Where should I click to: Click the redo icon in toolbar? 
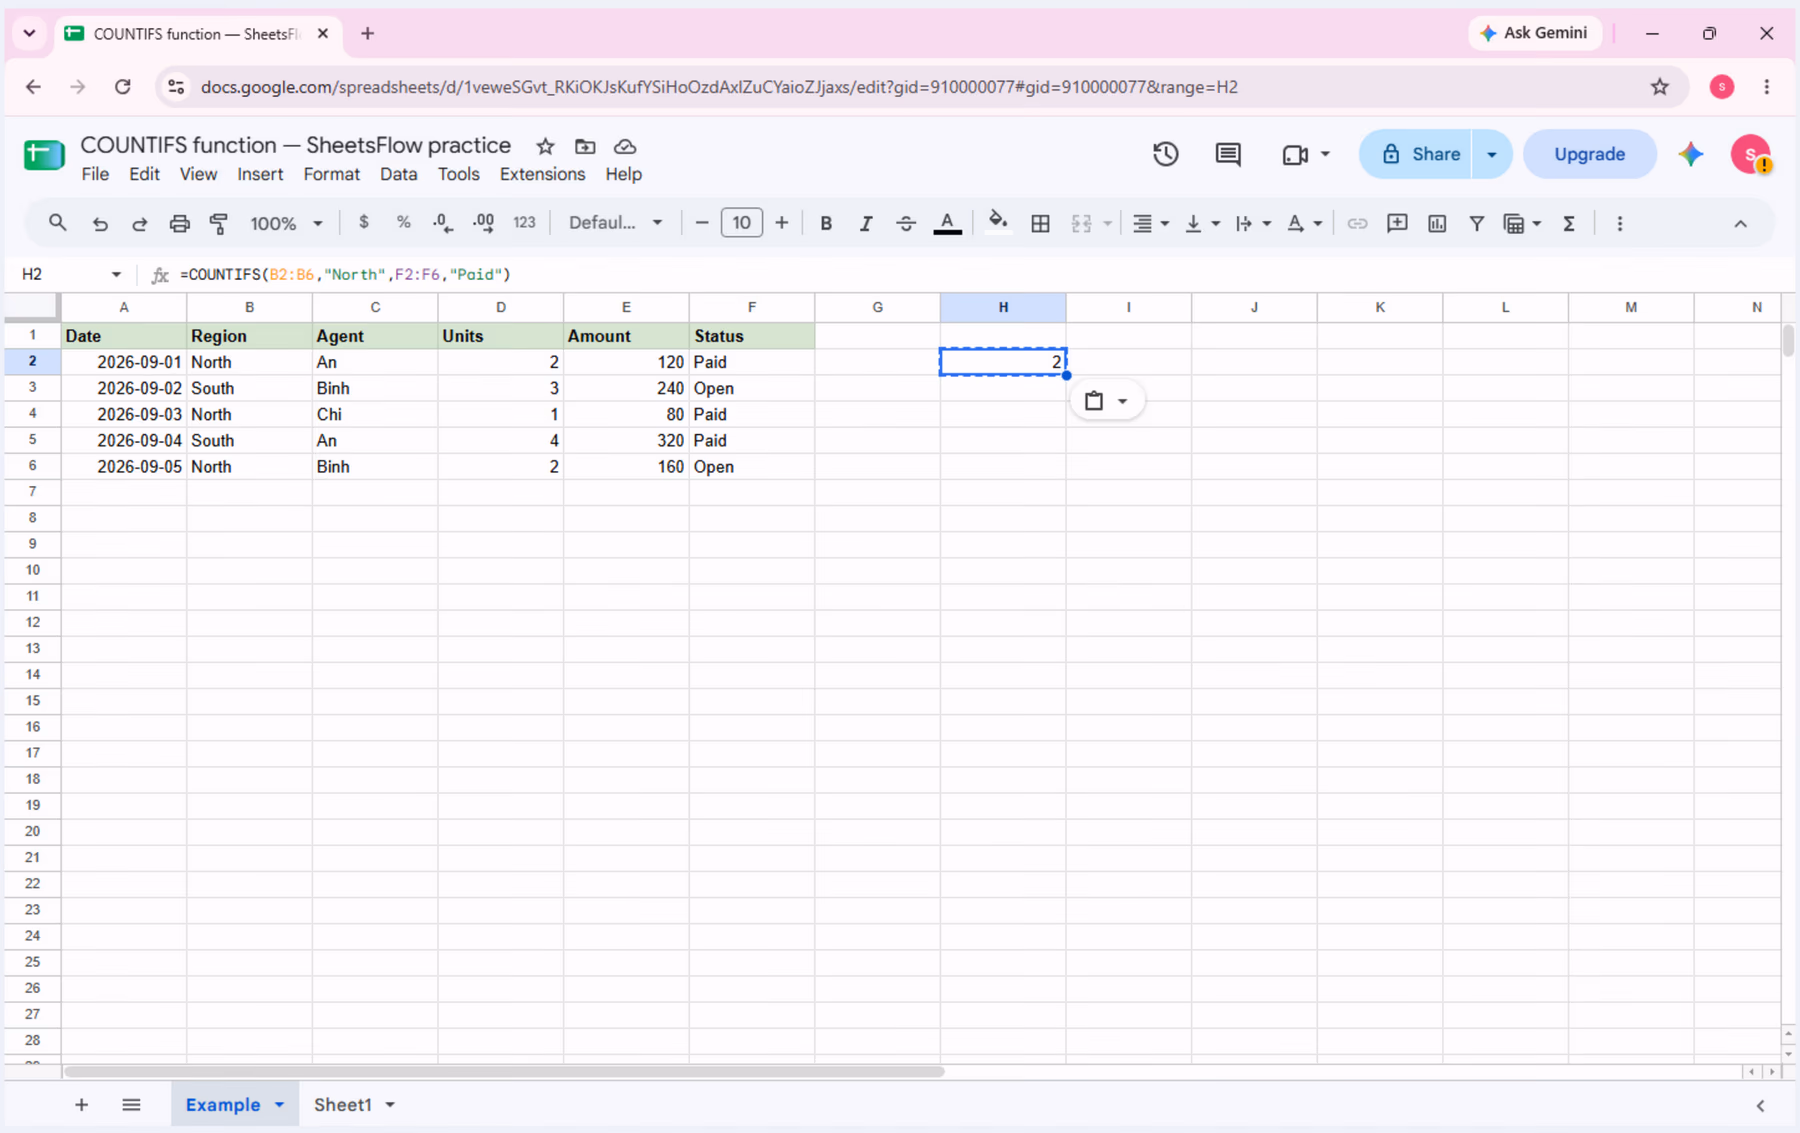(140, 224)
